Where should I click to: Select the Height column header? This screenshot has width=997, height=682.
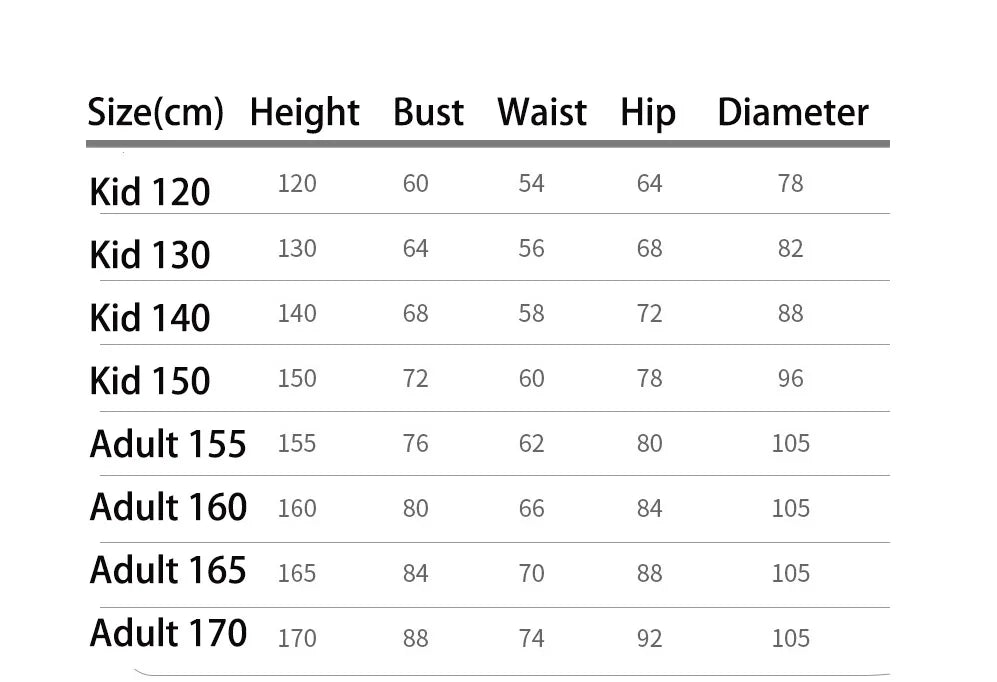pyautogui.click(x=304, y=112)
